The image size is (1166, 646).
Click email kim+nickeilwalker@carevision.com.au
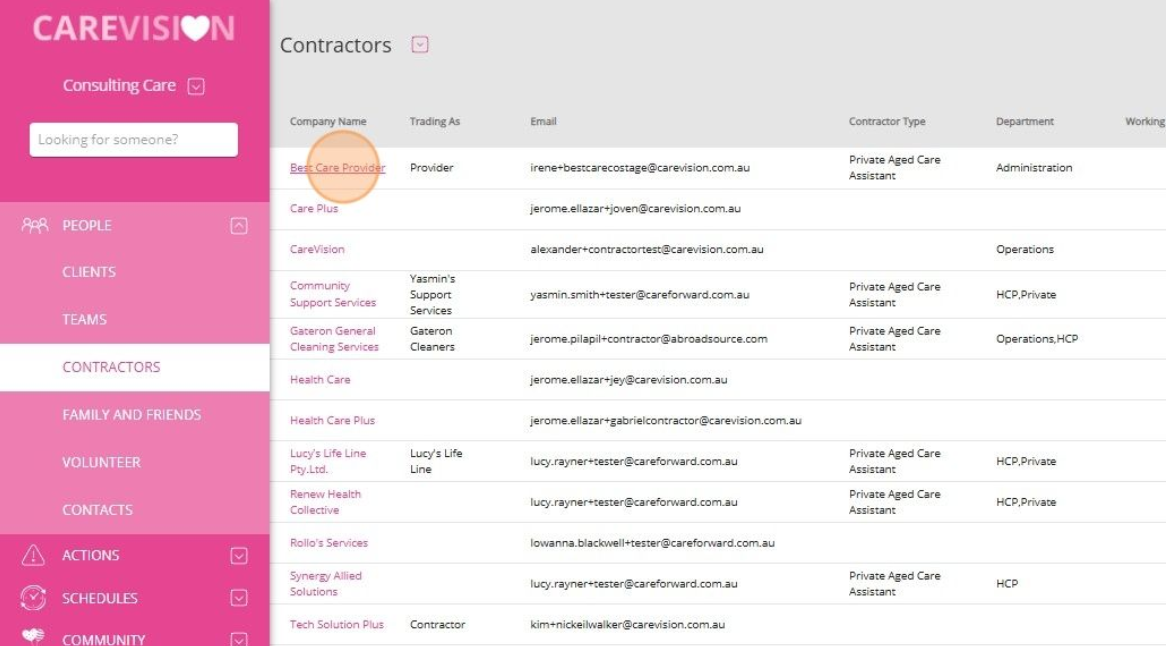[628, 625]
